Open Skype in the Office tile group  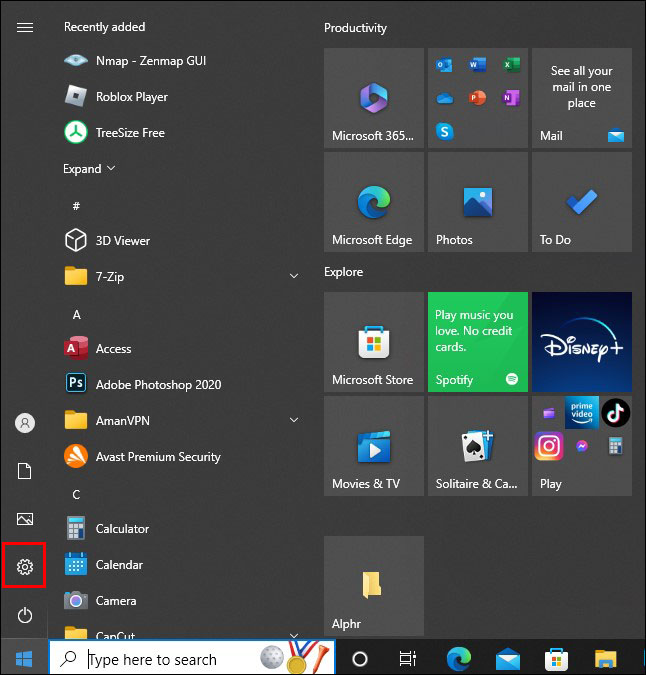pos(444,131)
